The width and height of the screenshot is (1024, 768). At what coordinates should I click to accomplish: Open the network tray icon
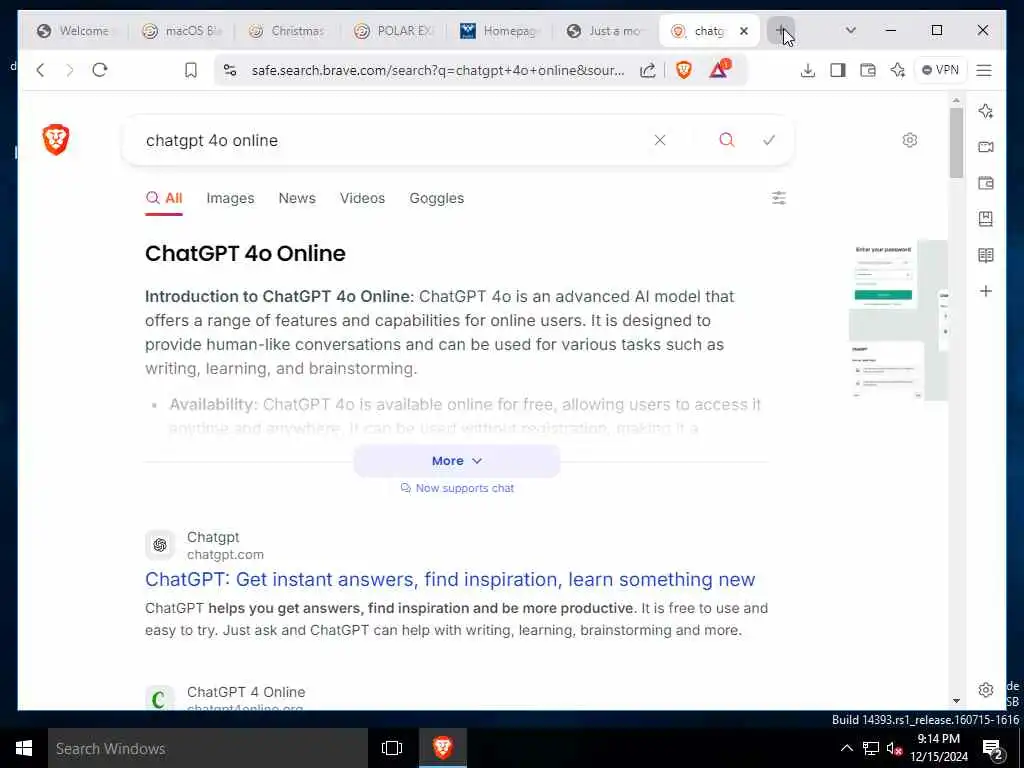point(871,748)
